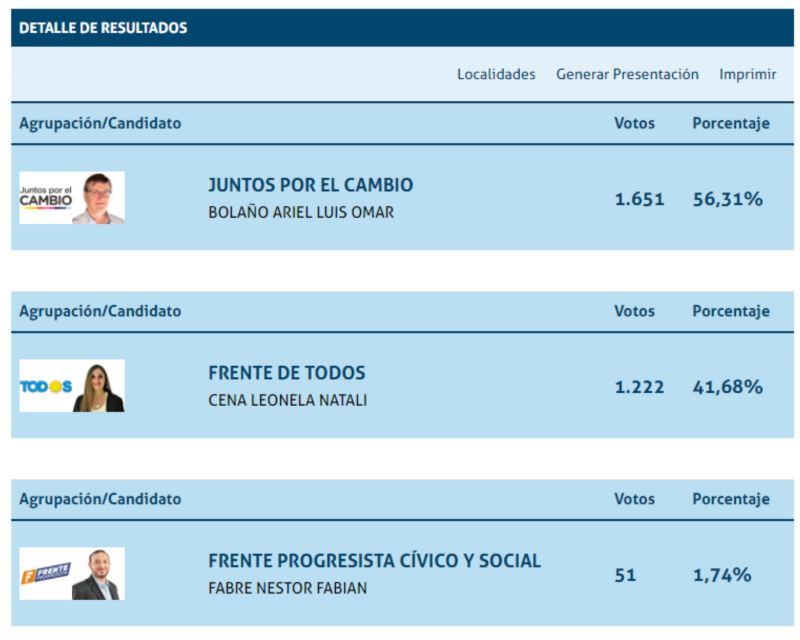Open the Localidades link

tap(496, 75)
